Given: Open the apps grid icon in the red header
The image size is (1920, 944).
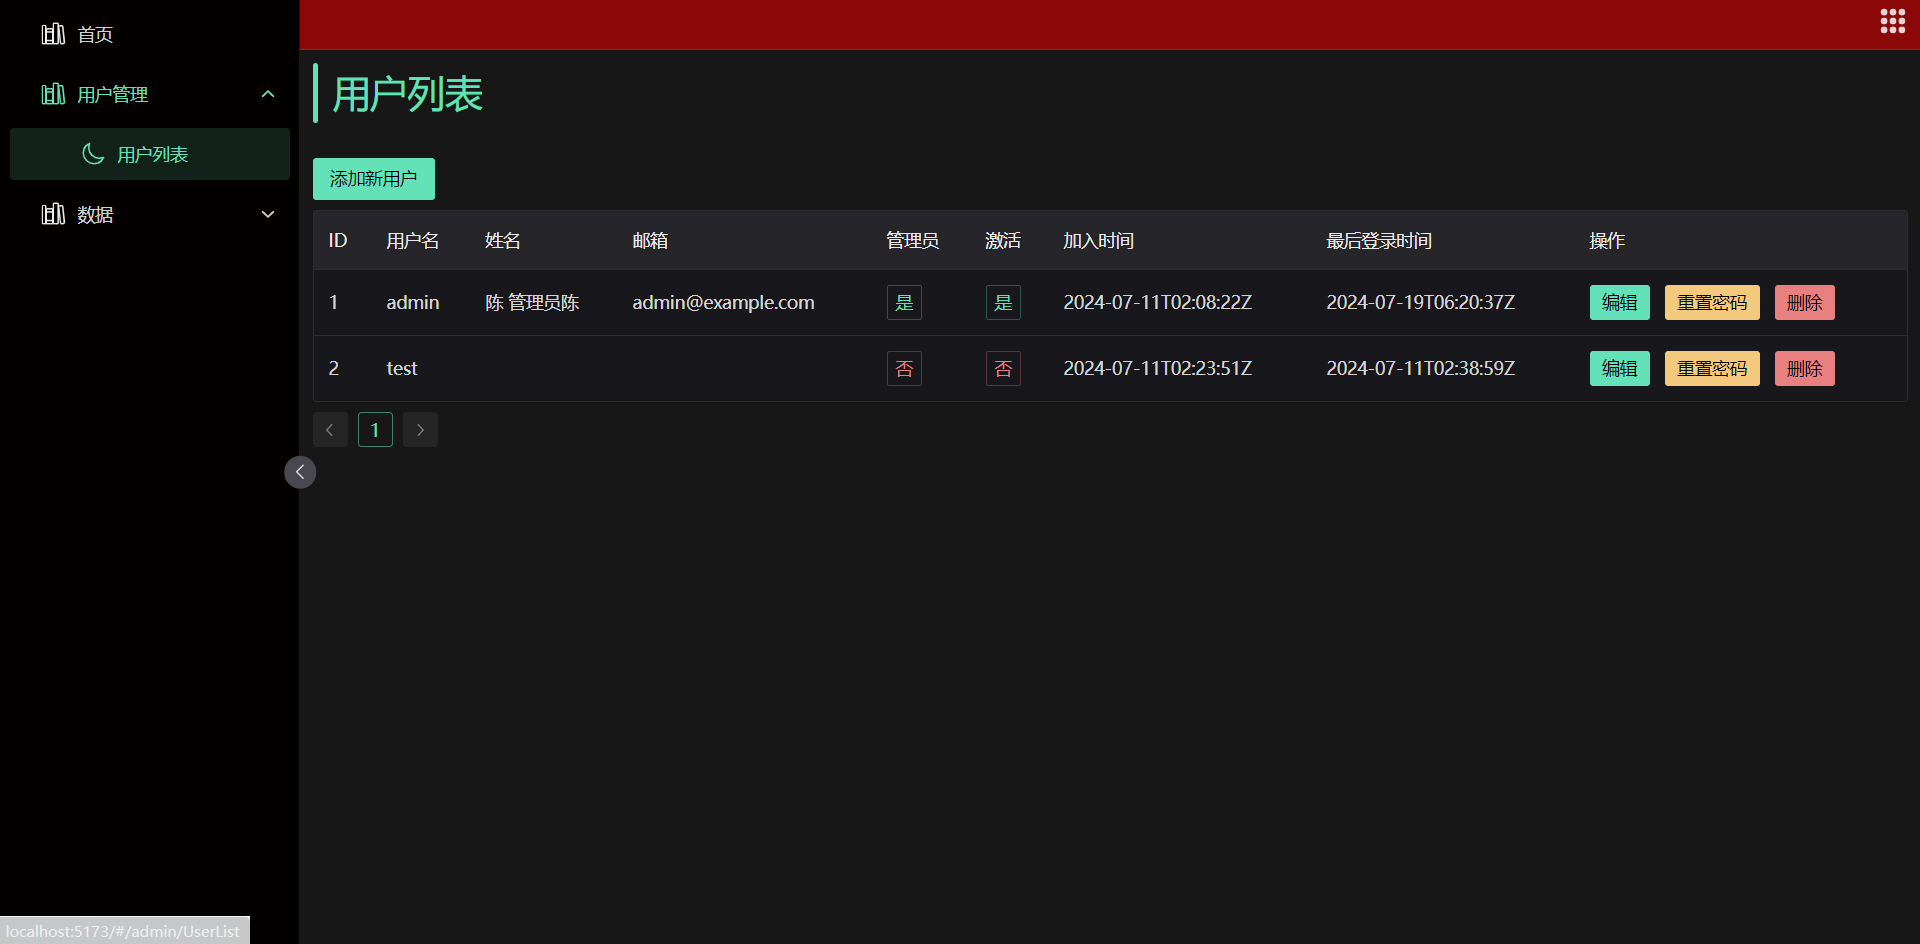Looking at the screenshot, I should click(1892, 21).
